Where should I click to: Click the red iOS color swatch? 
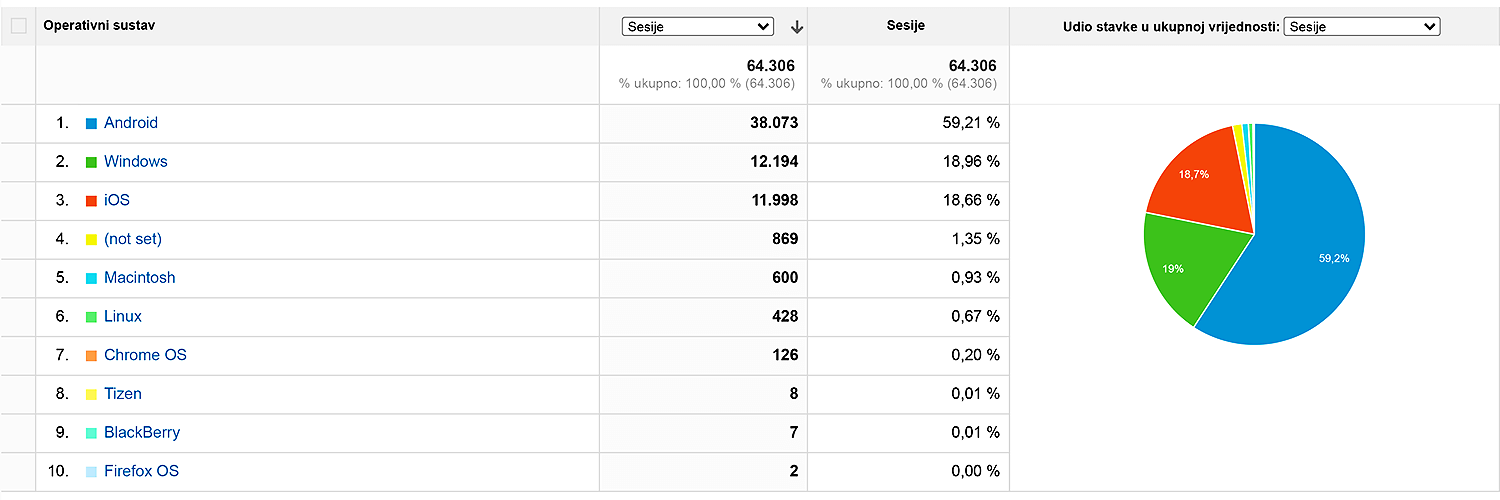[91, 200]
